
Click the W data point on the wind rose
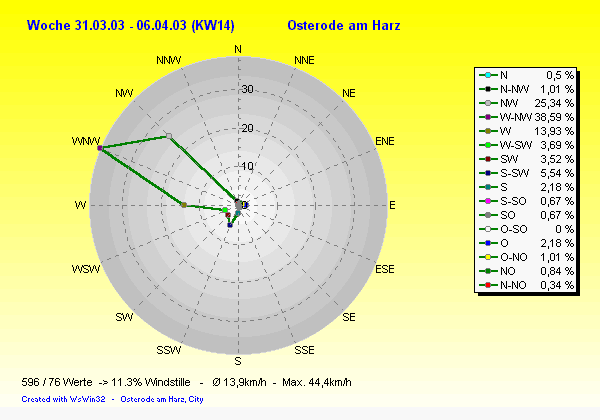point(183,205)
